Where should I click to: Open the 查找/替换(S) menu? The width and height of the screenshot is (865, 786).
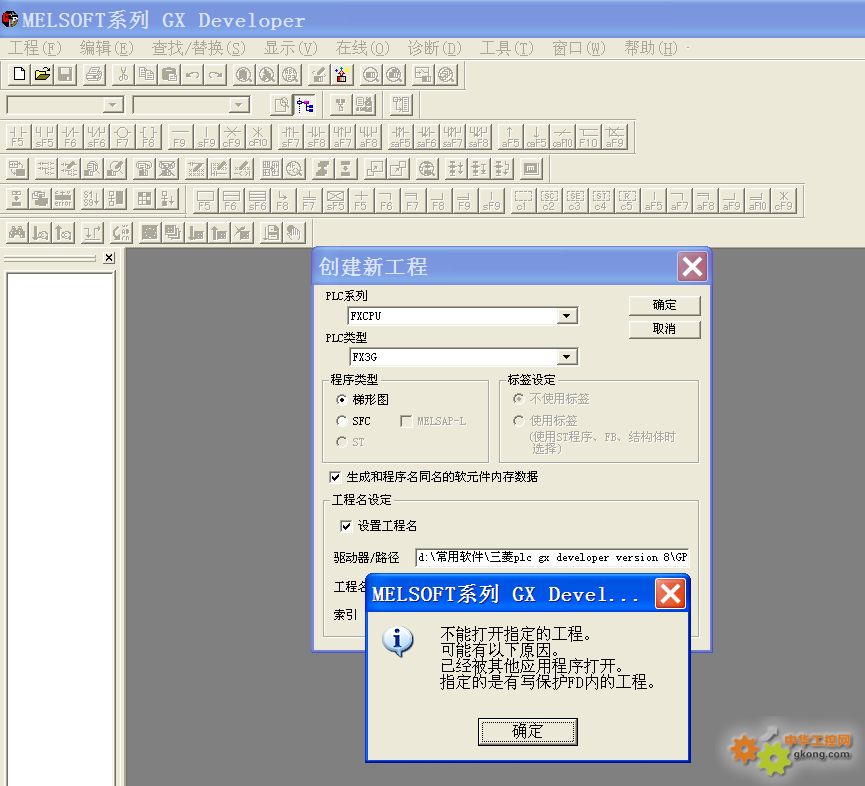pos(199,49)
